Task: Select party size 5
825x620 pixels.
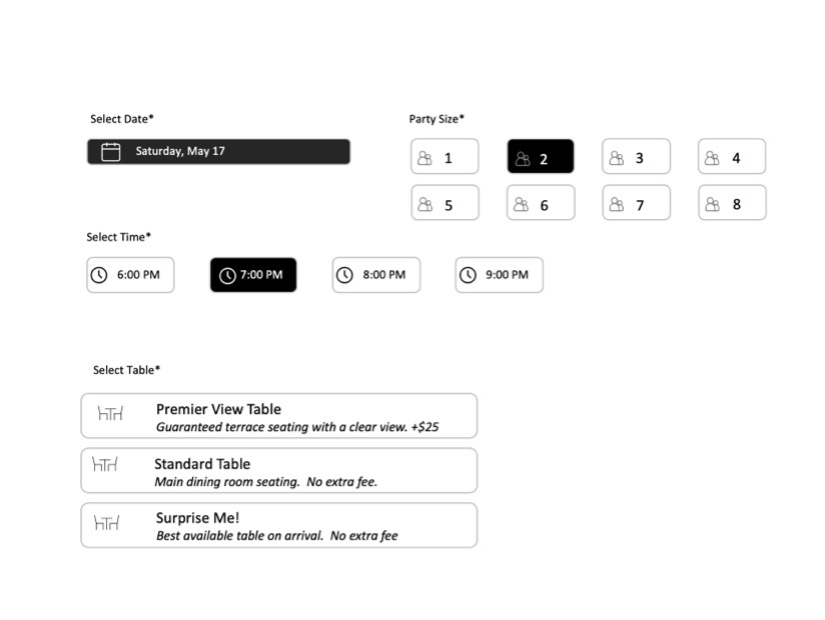Action: [445, 203]
